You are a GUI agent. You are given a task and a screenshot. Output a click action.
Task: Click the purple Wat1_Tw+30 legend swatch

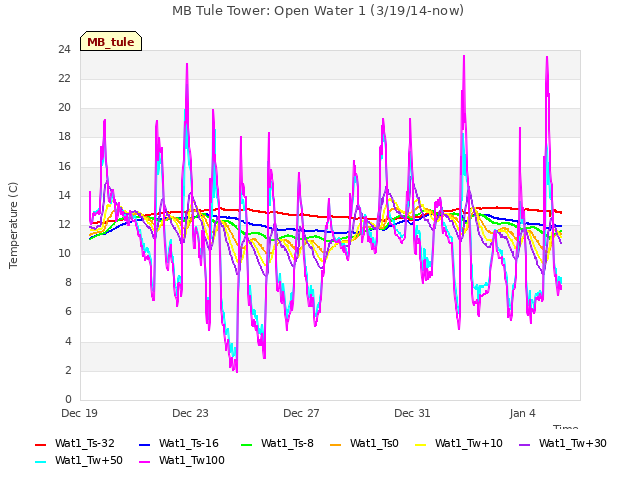[x=524, y=444]
